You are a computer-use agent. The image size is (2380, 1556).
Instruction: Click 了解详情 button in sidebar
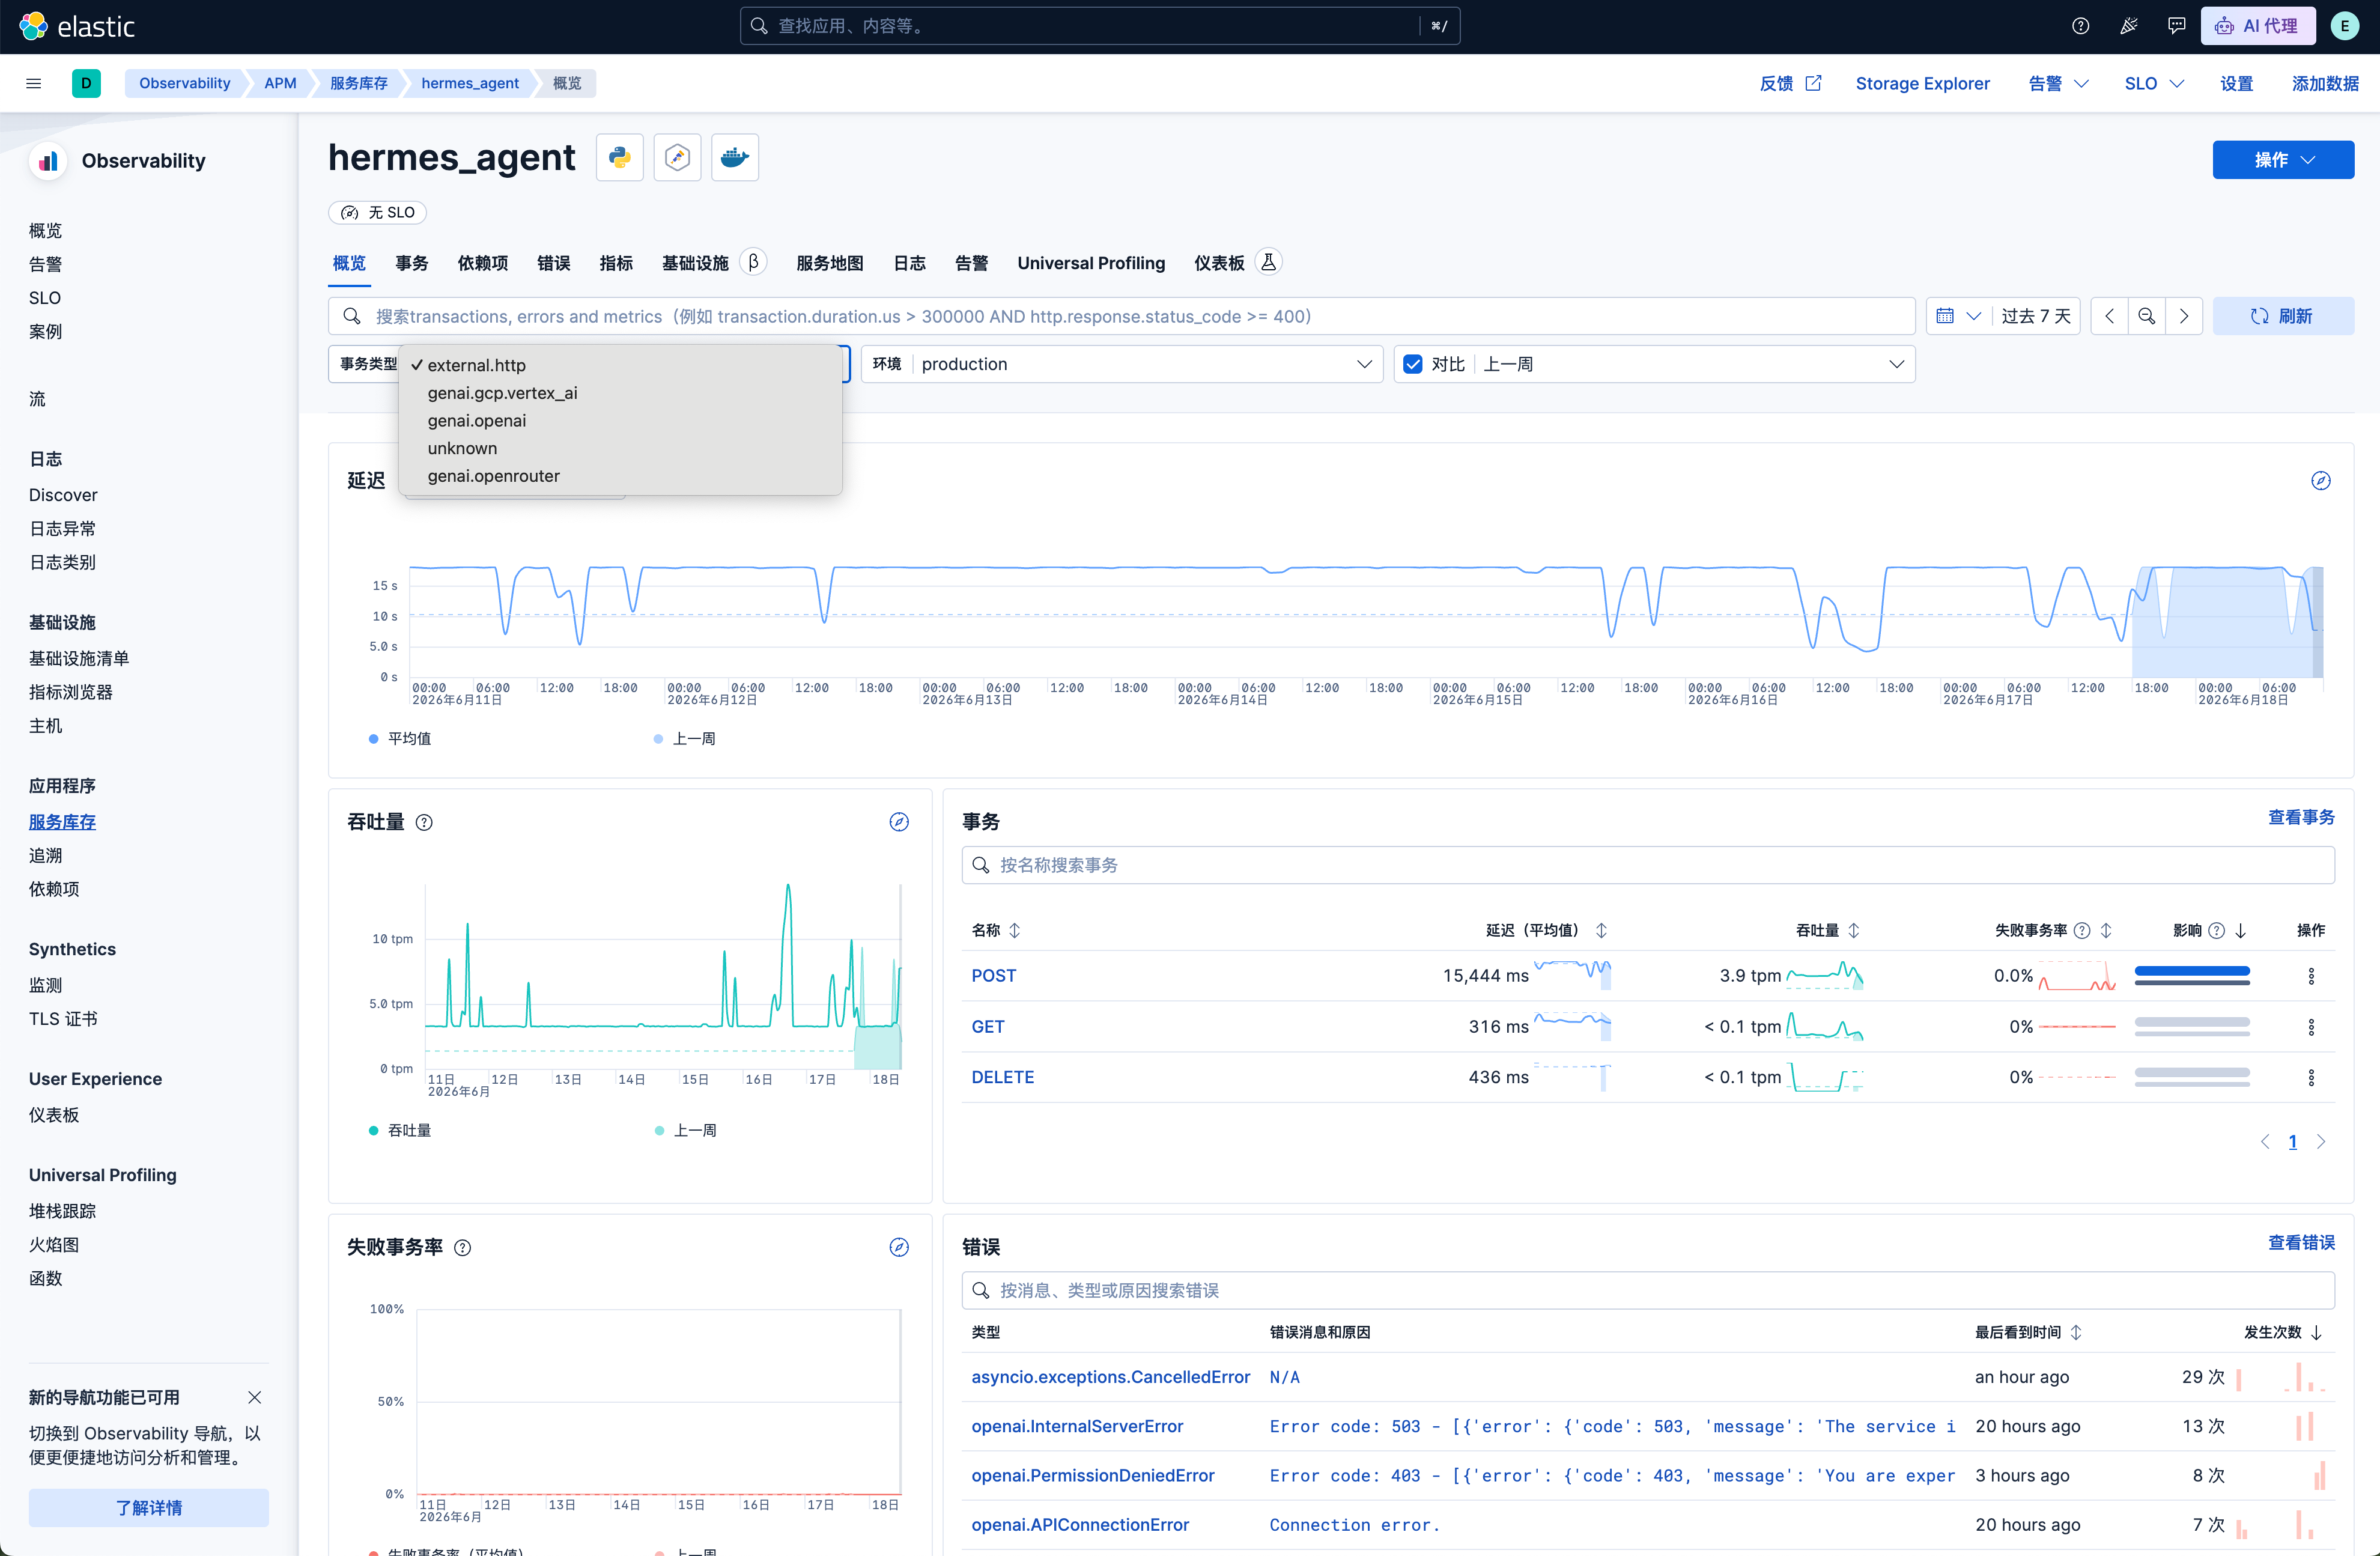point(148,1507)
